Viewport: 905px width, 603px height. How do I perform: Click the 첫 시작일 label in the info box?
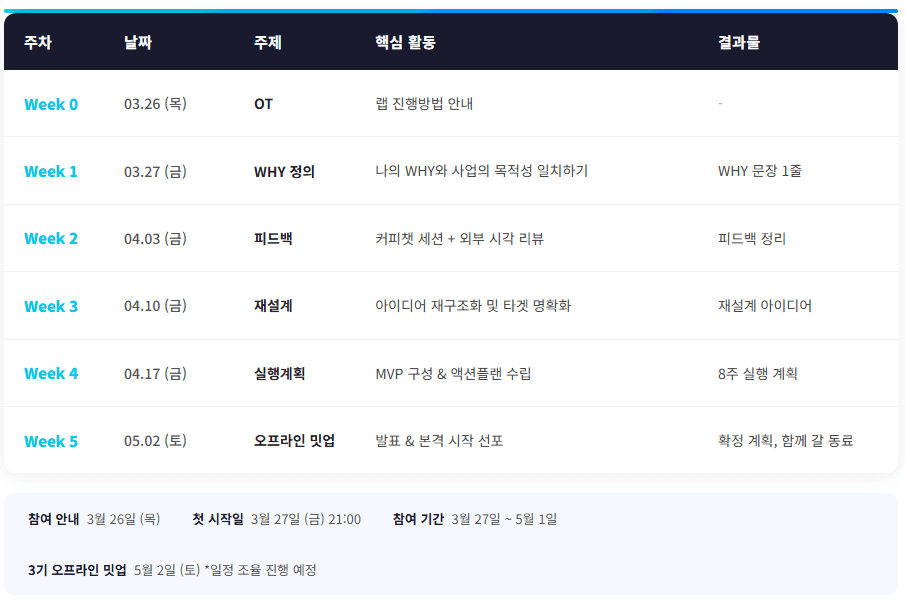coord(218,519)
